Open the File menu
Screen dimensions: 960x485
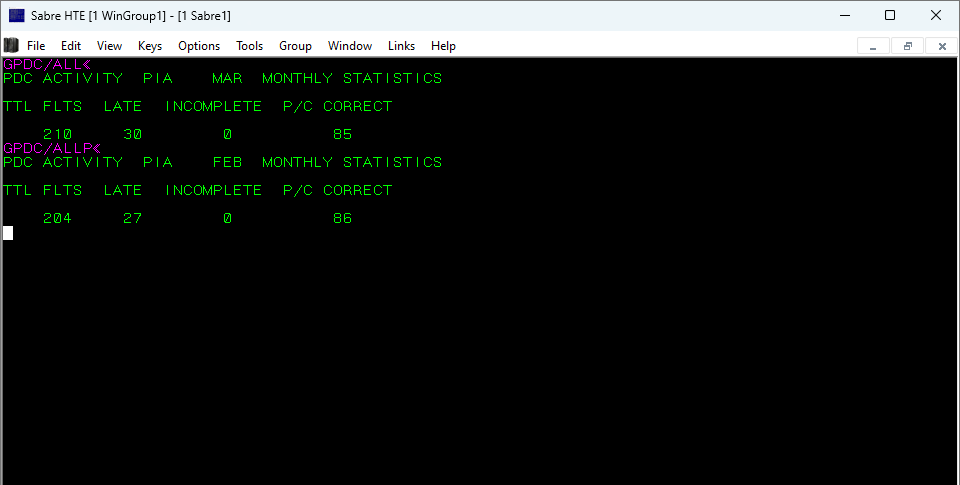coord(36,46)
